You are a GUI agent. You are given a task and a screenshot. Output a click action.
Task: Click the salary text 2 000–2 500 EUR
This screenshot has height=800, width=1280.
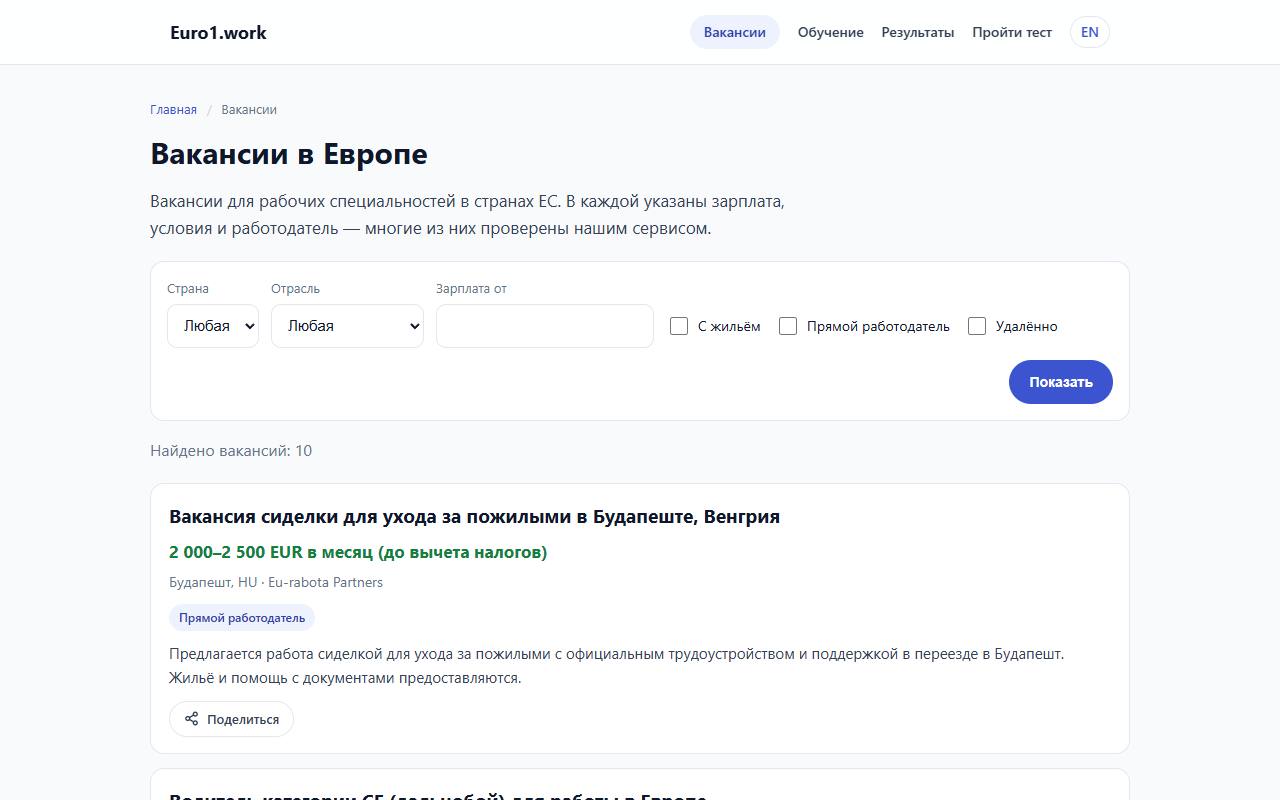coord(358,552)
